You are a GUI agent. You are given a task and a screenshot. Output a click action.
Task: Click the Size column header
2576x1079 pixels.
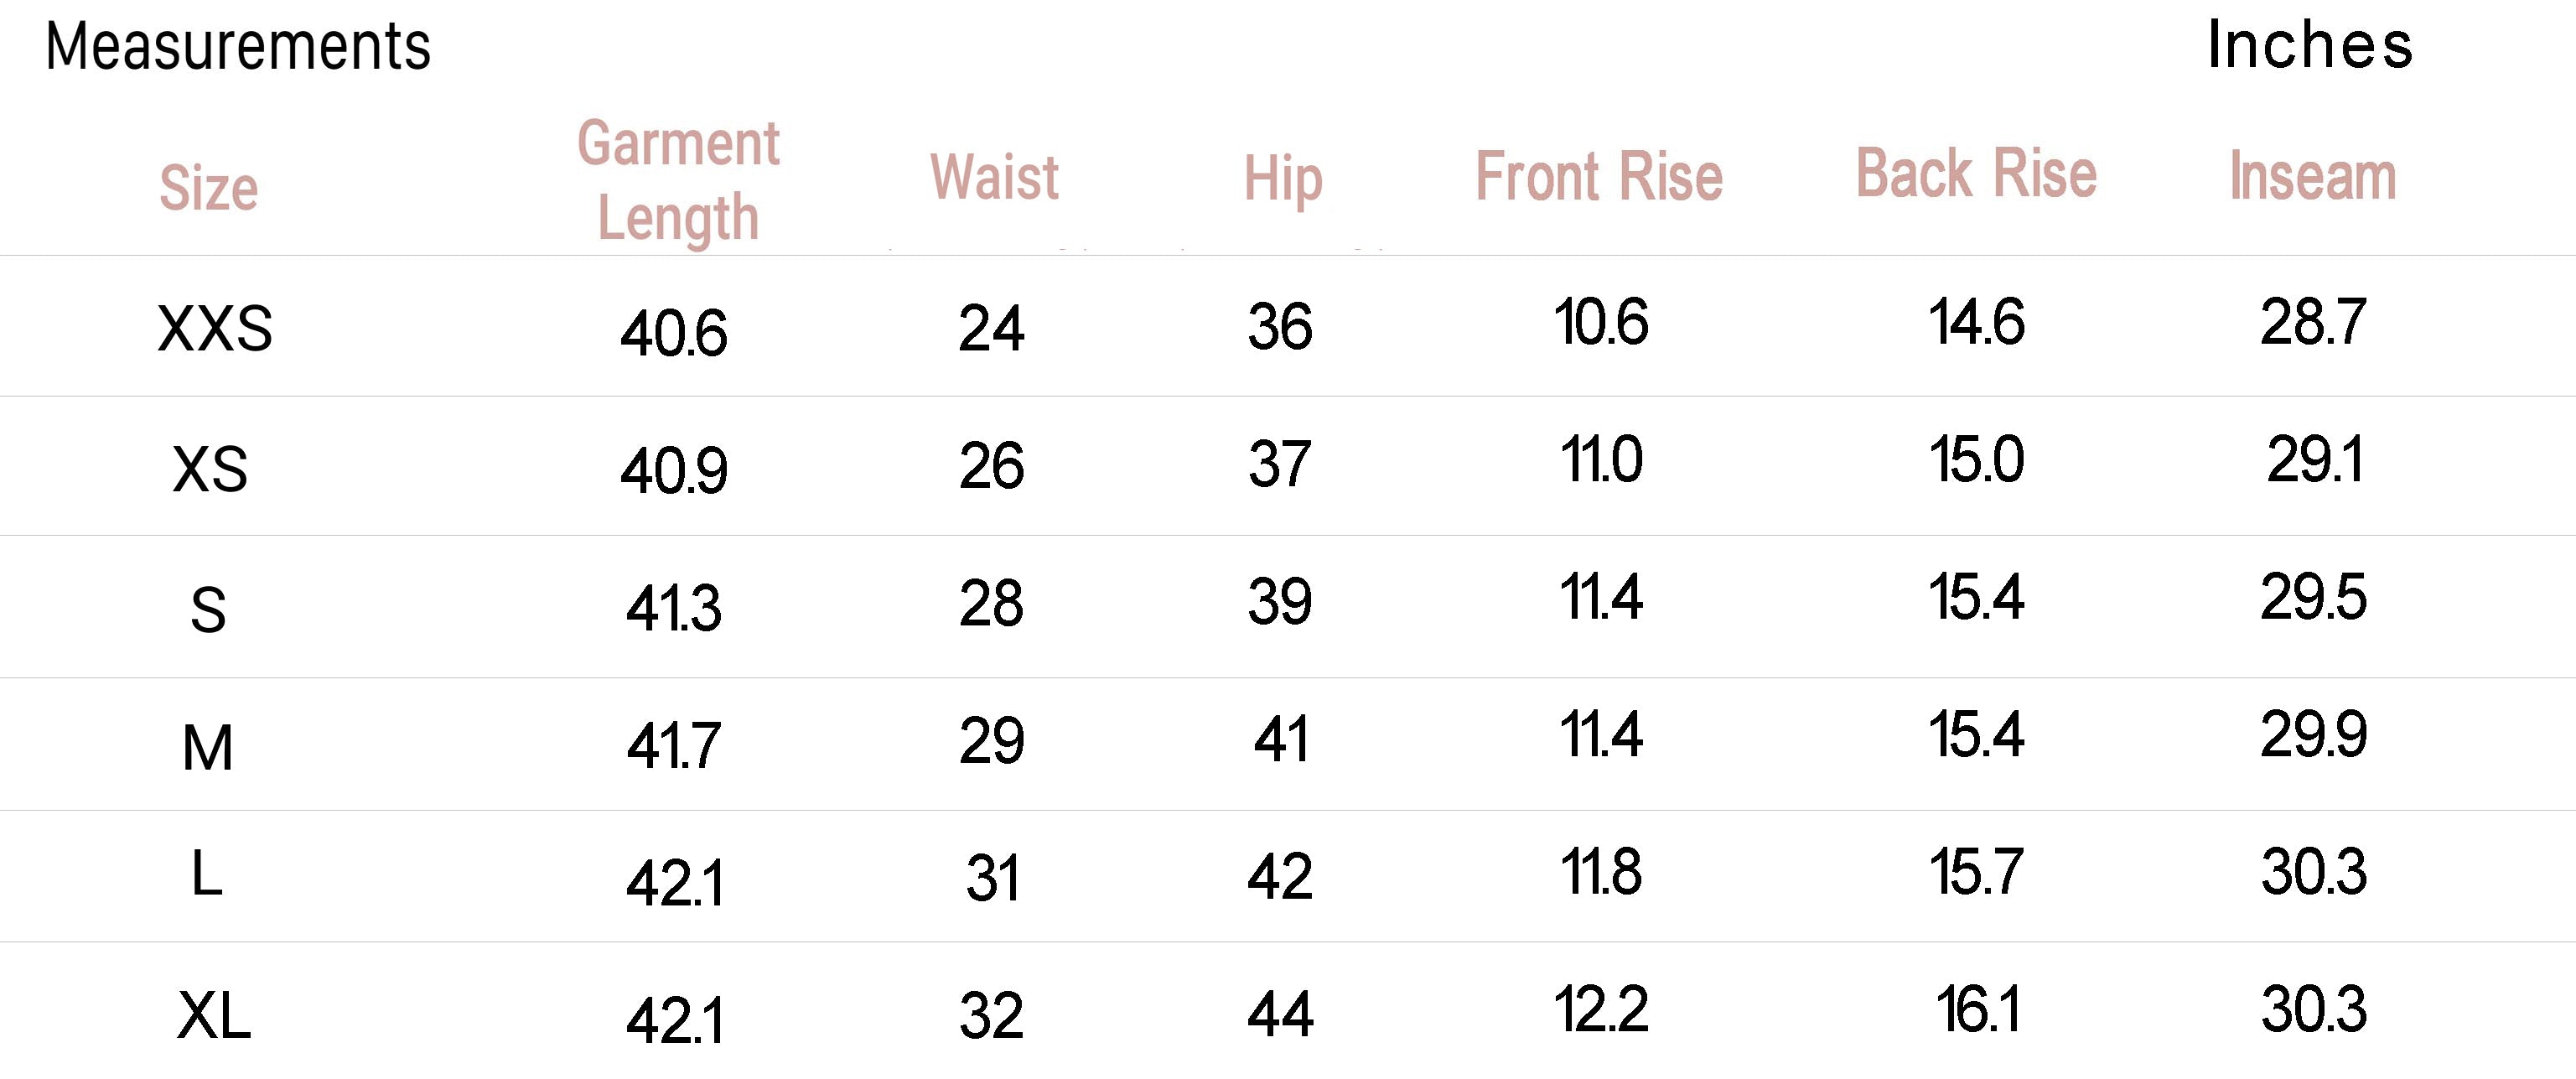209,188
